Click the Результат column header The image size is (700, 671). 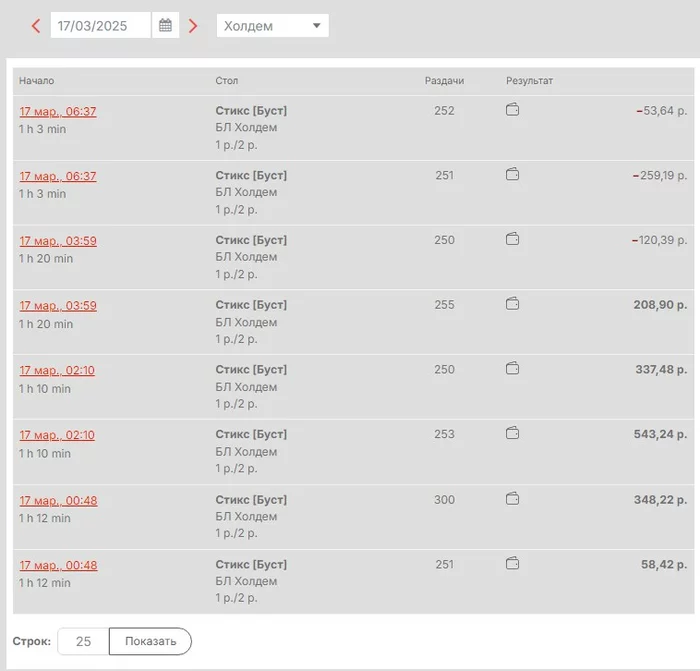529,81
